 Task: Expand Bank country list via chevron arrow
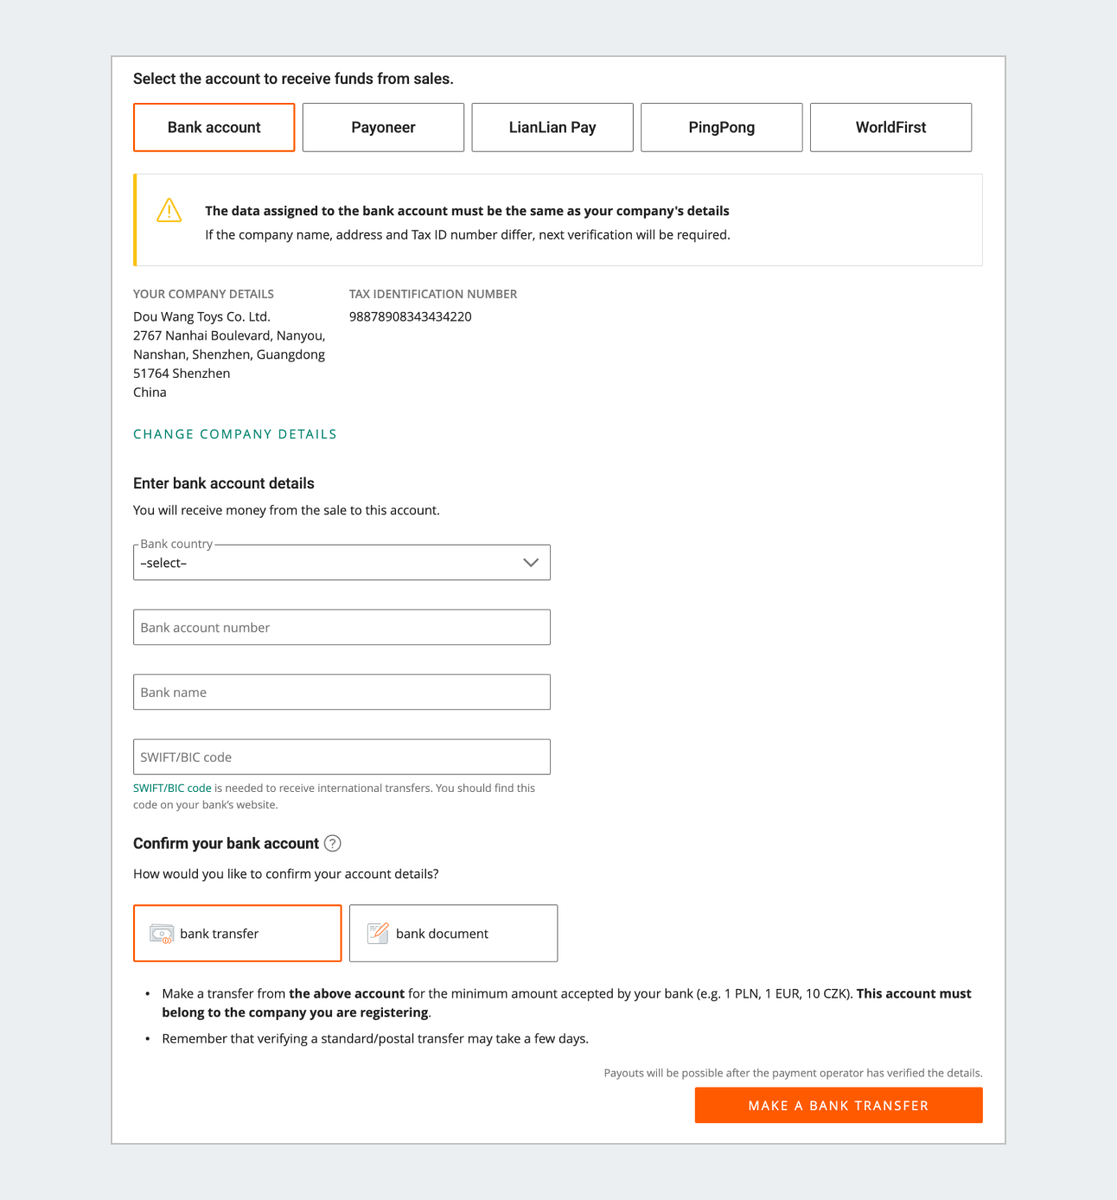531,563
